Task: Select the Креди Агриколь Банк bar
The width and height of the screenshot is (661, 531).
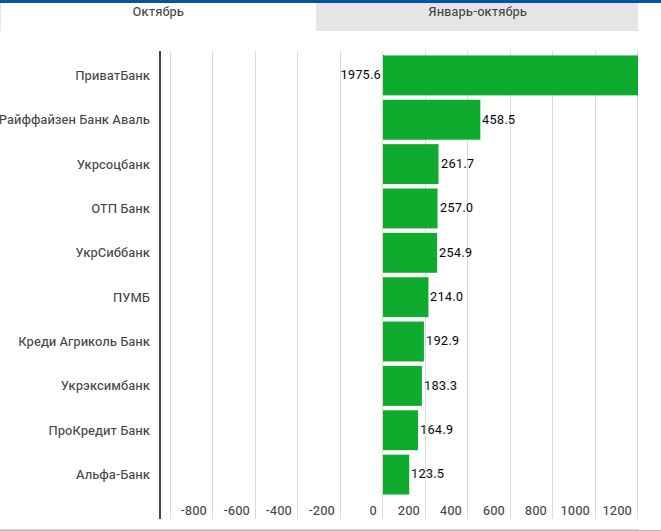Action: coord(403,341)
